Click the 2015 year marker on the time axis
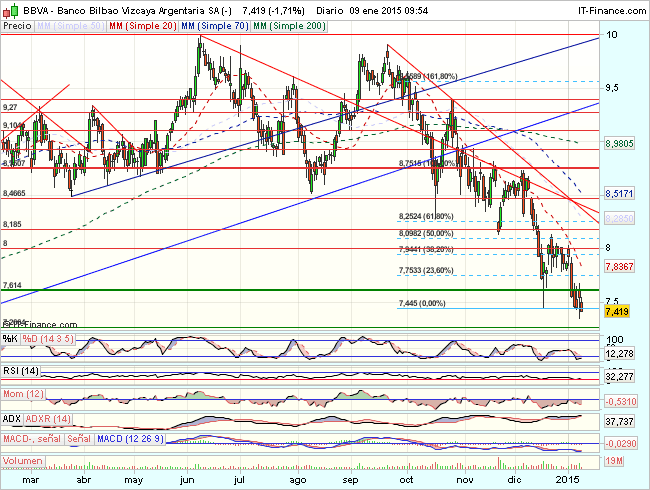The height and width of the screenshot is (490, 650). click(x=568, y=480)
